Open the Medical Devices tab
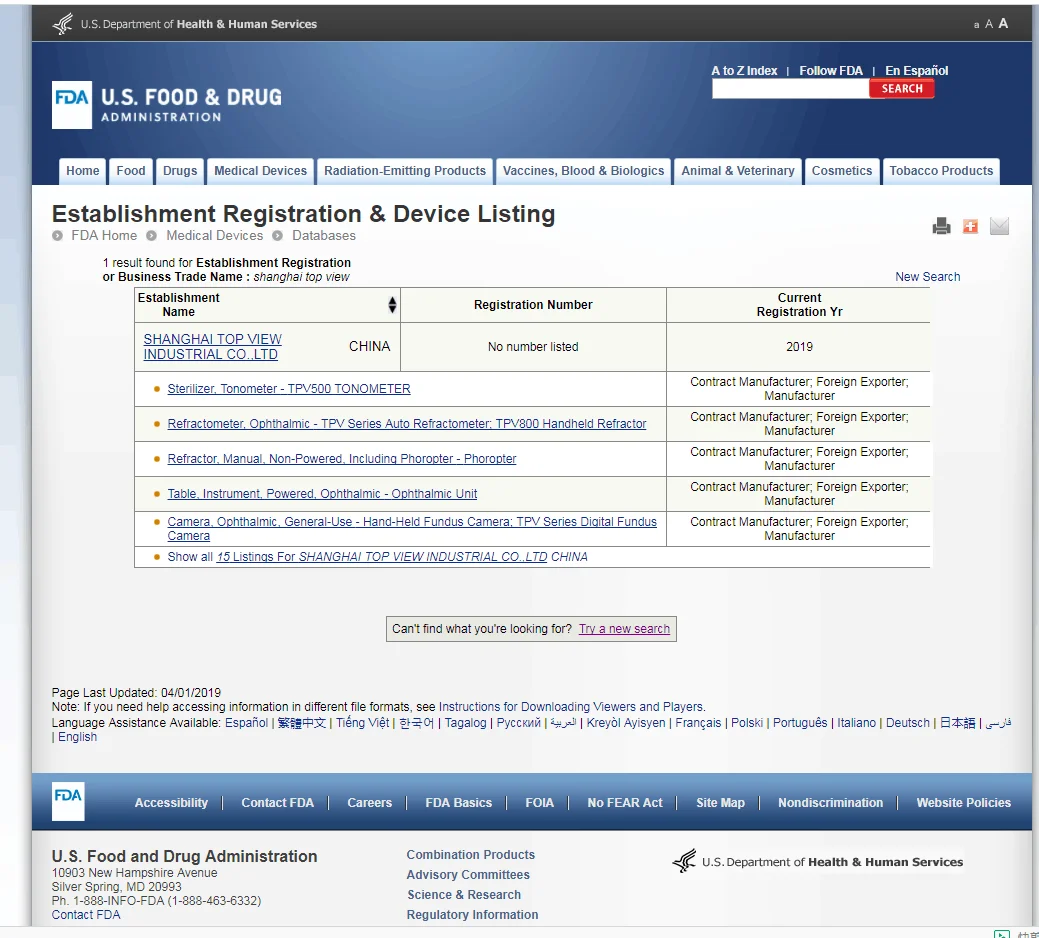The image size is (1039, 938). (260, 171)
